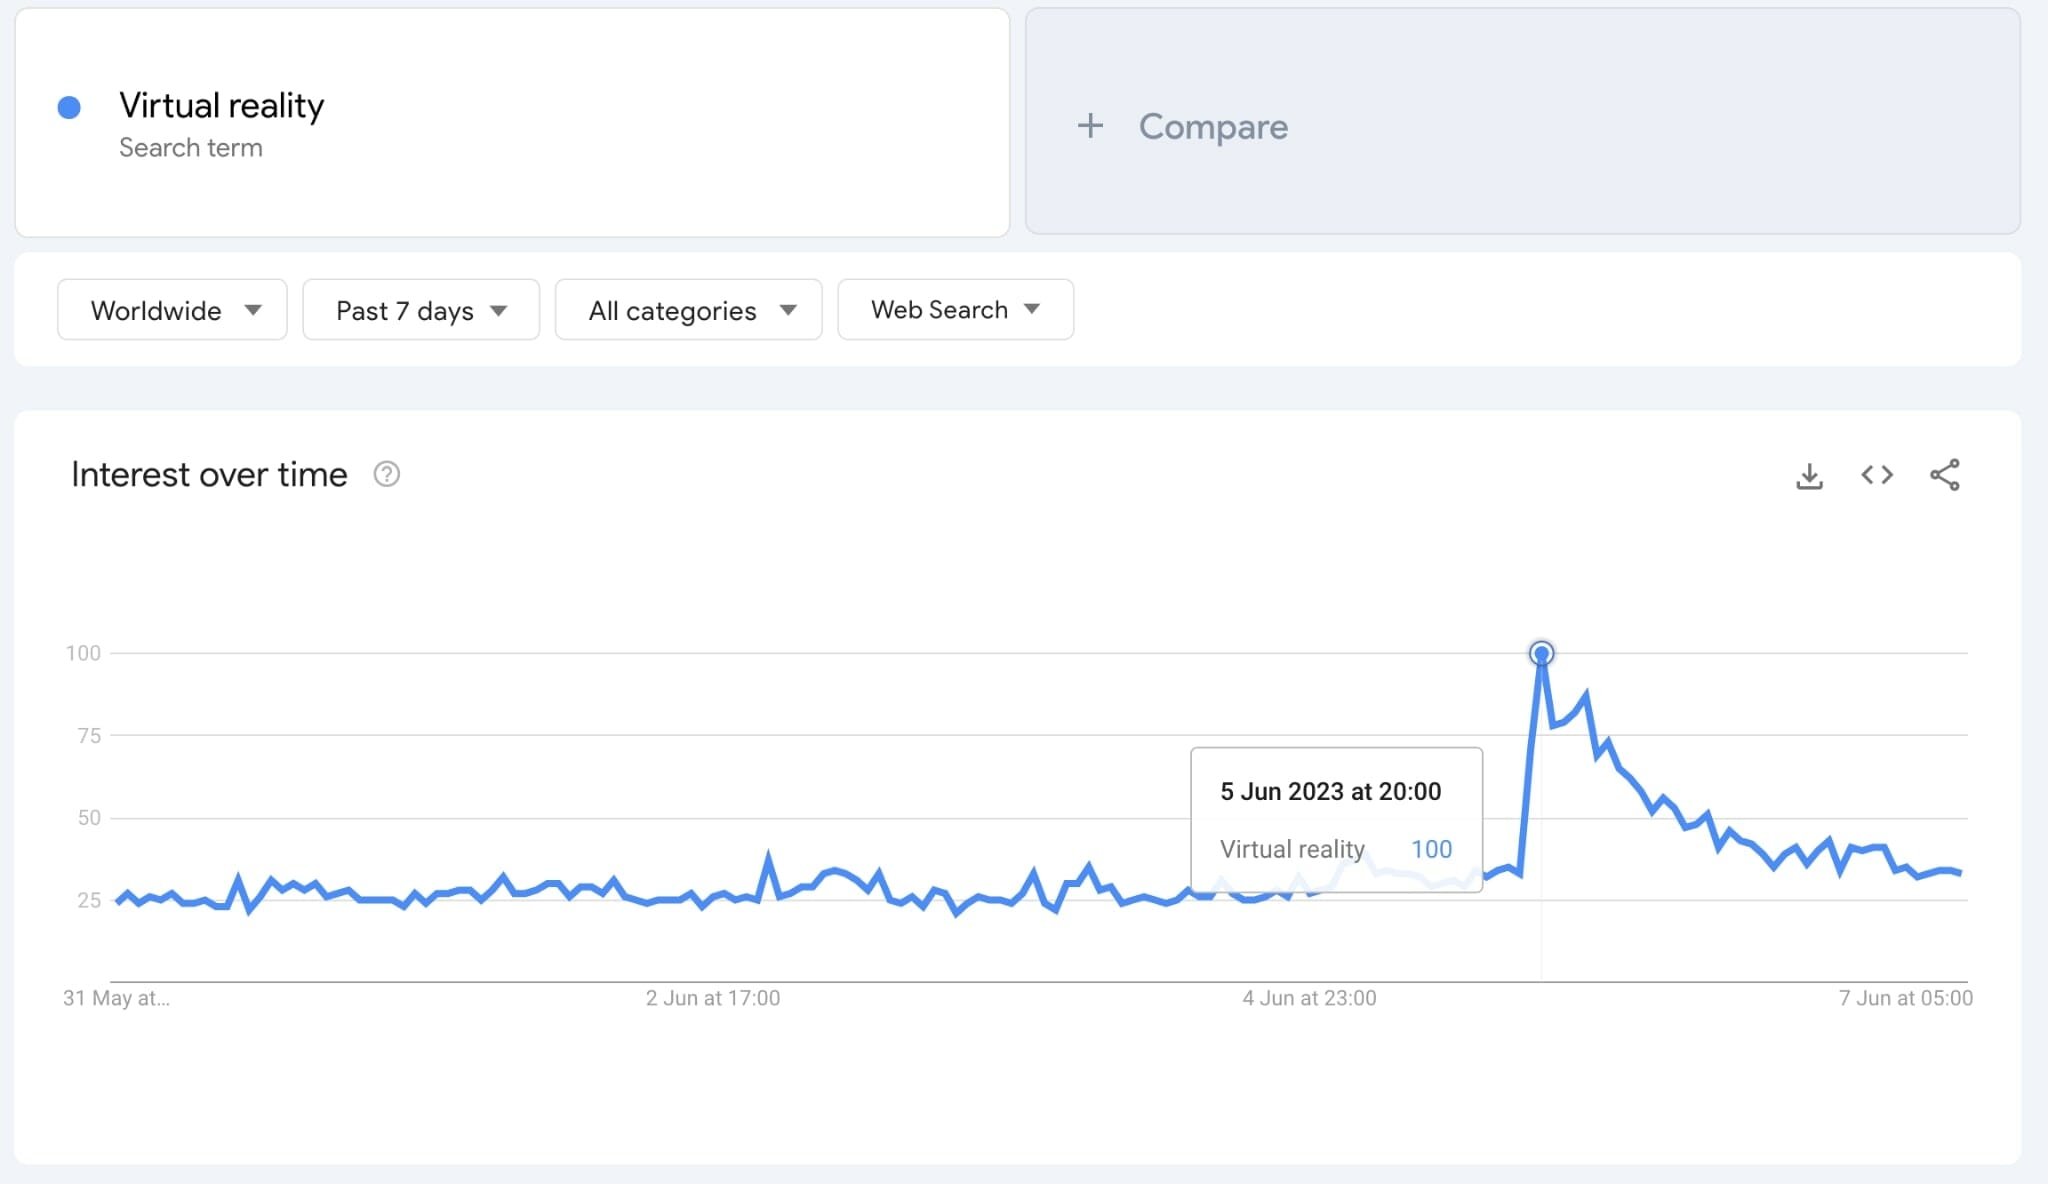Select the peak data point at 100
Image resolution: width=2048 pixels, height=1184 pixels.
tap(1541, 654)
